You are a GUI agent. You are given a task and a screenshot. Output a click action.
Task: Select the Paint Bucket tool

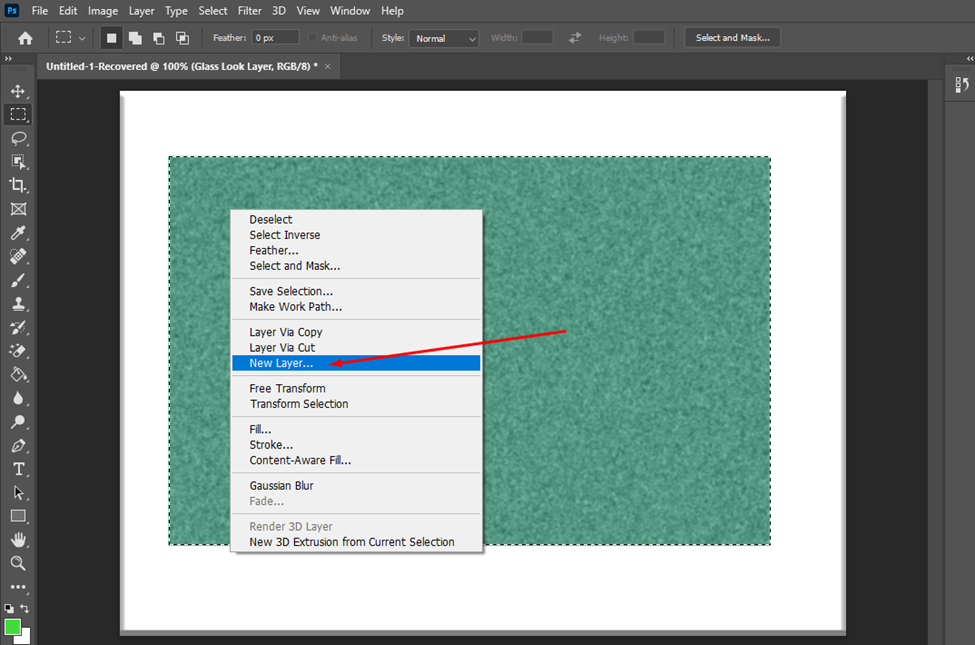pyautogui.click(x=18, y=374)
